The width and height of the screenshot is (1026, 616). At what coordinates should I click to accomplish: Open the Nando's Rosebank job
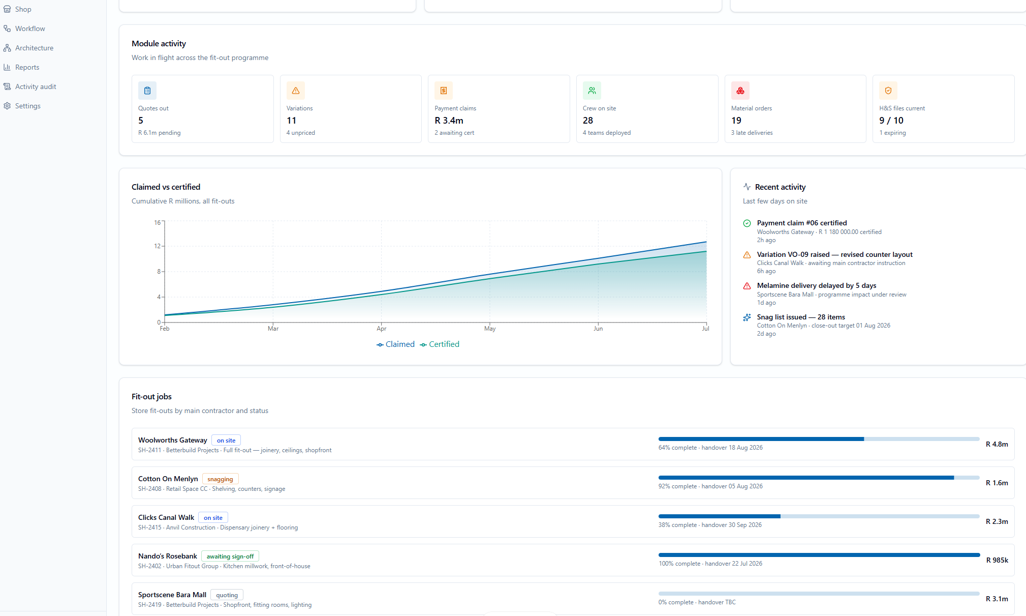[573, 560]
